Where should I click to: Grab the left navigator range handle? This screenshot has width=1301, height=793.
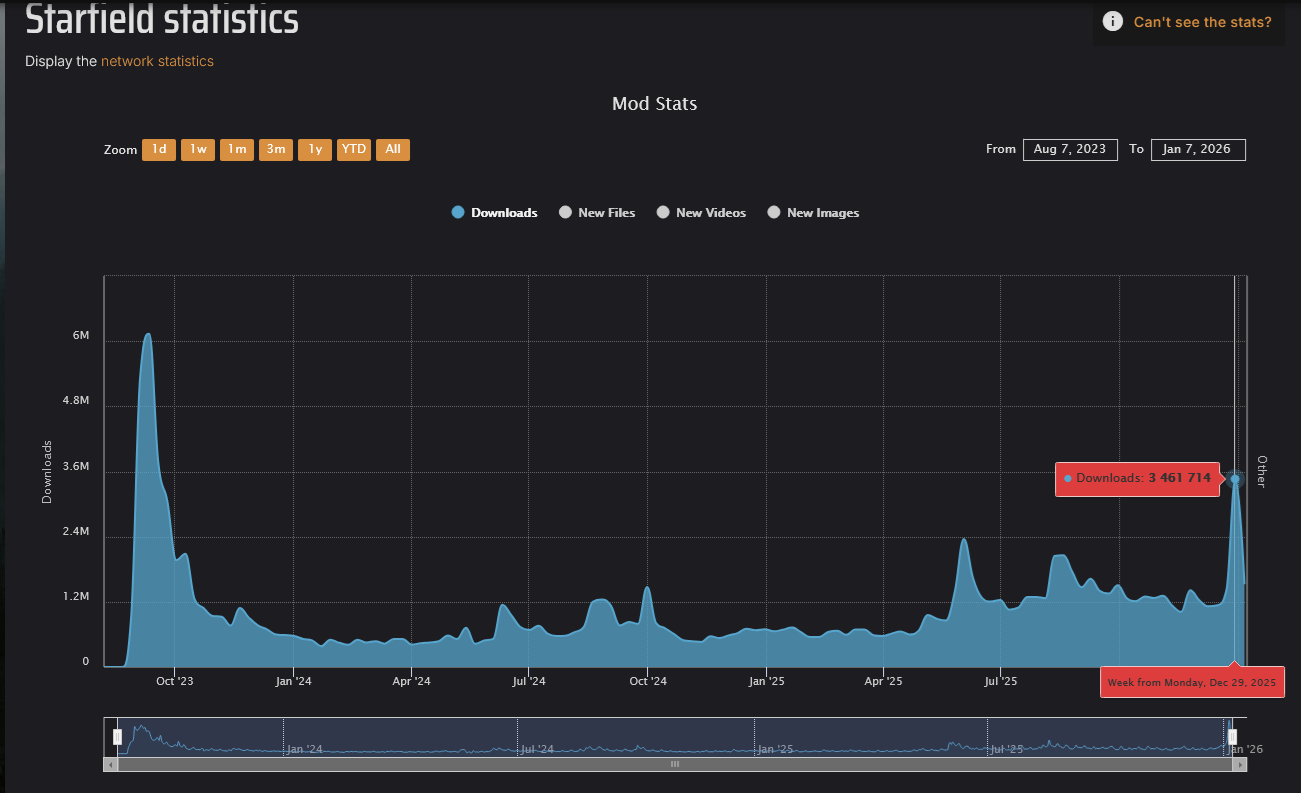click(x=117, y=737)
